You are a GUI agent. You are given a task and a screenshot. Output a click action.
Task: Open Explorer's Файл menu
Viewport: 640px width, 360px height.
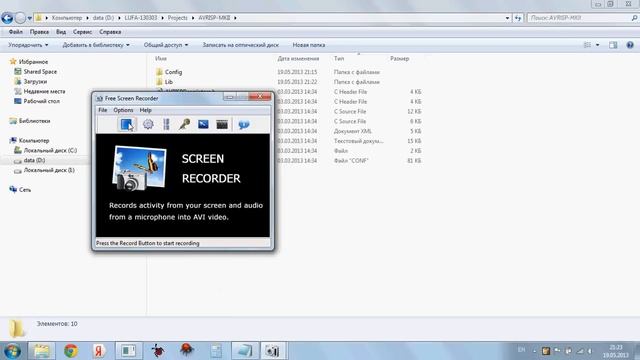(16, 32)
